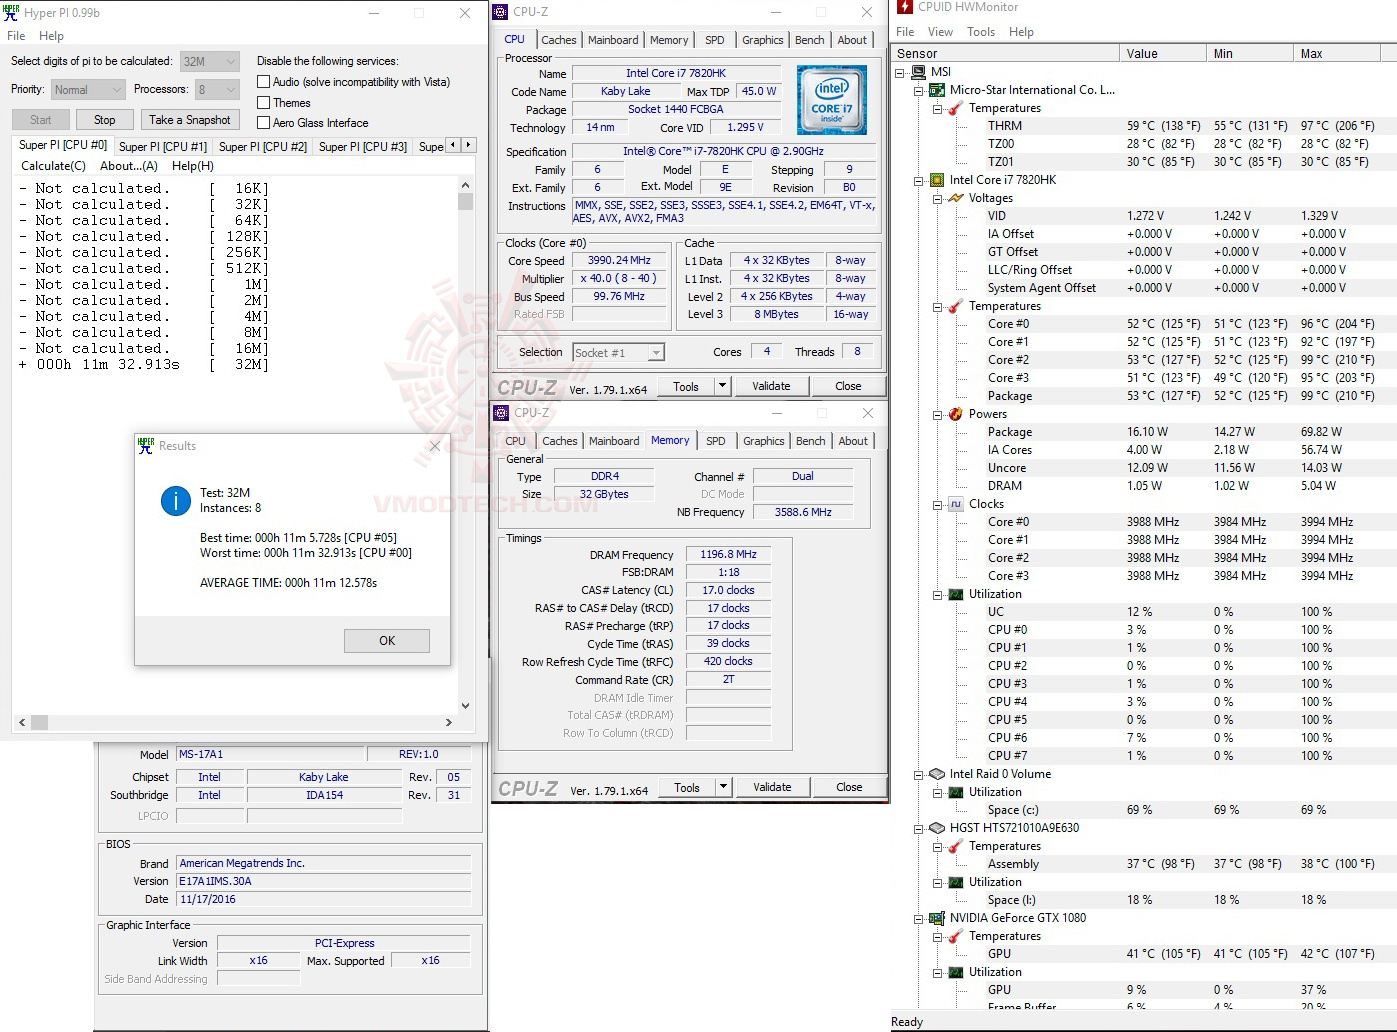Click the Powers section icon in HWMonitor
The image size is (1397, 1032).
955,413
